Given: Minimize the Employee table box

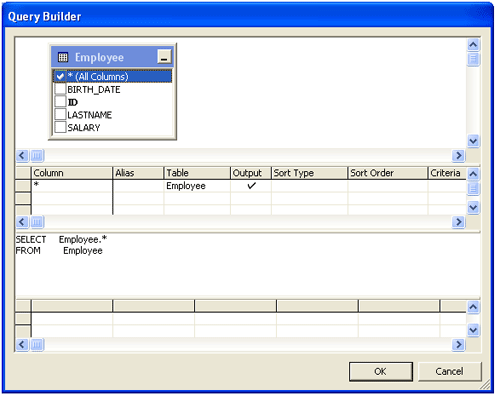Looking at the screenshot, I should click(x=164, y=57).
